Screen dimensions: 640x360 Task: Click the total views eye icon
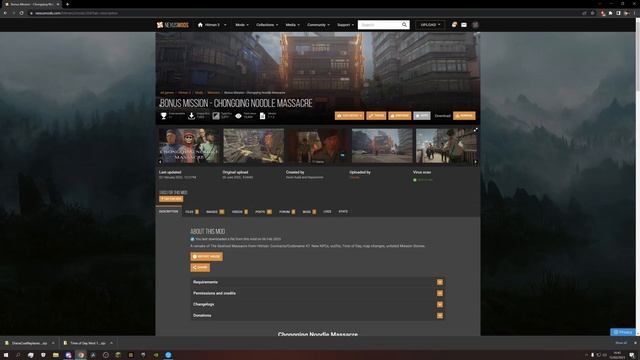click(238, 116)
